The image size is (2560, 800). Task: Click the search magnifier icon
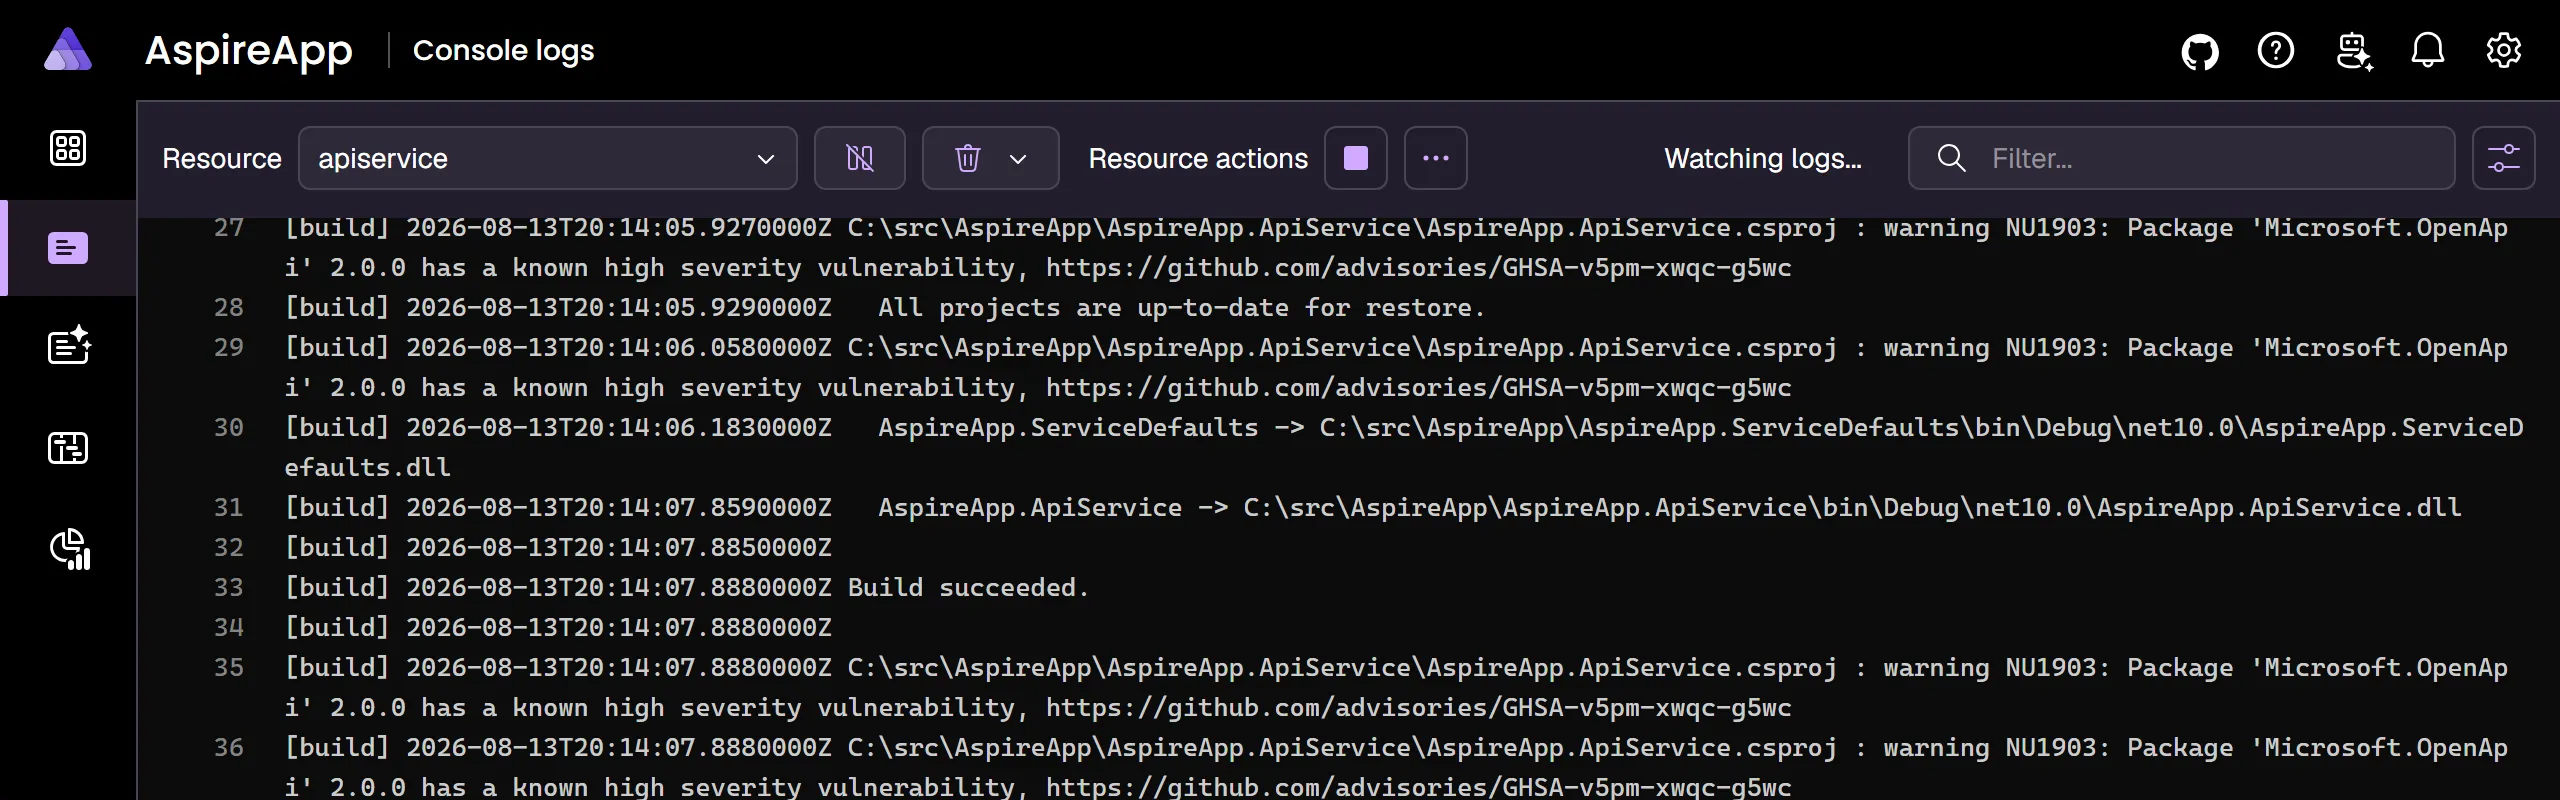(1951, 158)
